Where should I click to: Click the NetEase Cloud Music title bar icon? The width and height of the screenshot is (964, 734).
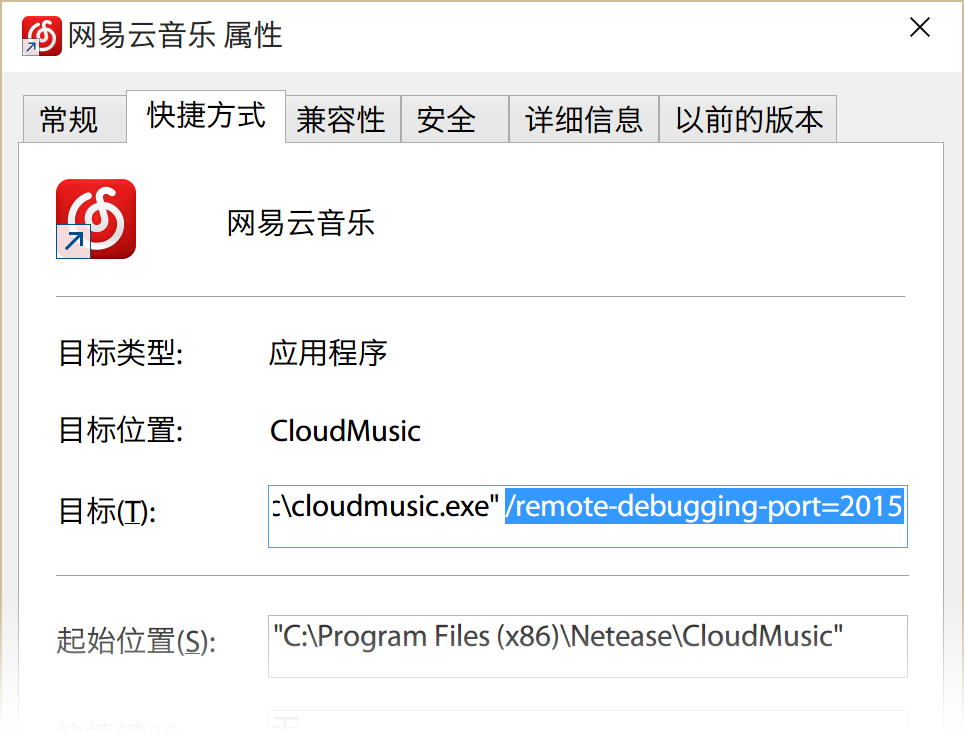click(41, 36)
